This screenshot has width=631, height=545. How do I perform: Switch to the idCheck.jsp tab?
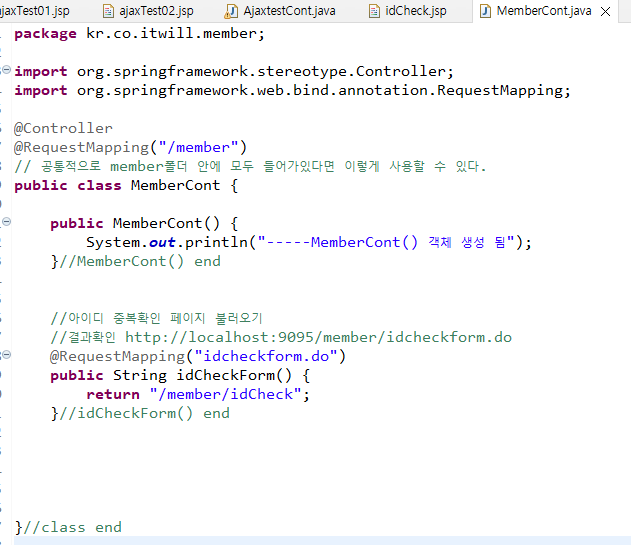click(x=408, y=11)
